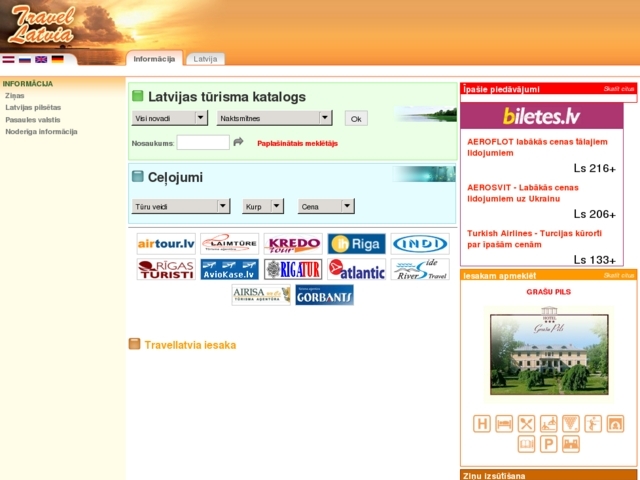Click the Ls 216+ price

pos(594,168)
